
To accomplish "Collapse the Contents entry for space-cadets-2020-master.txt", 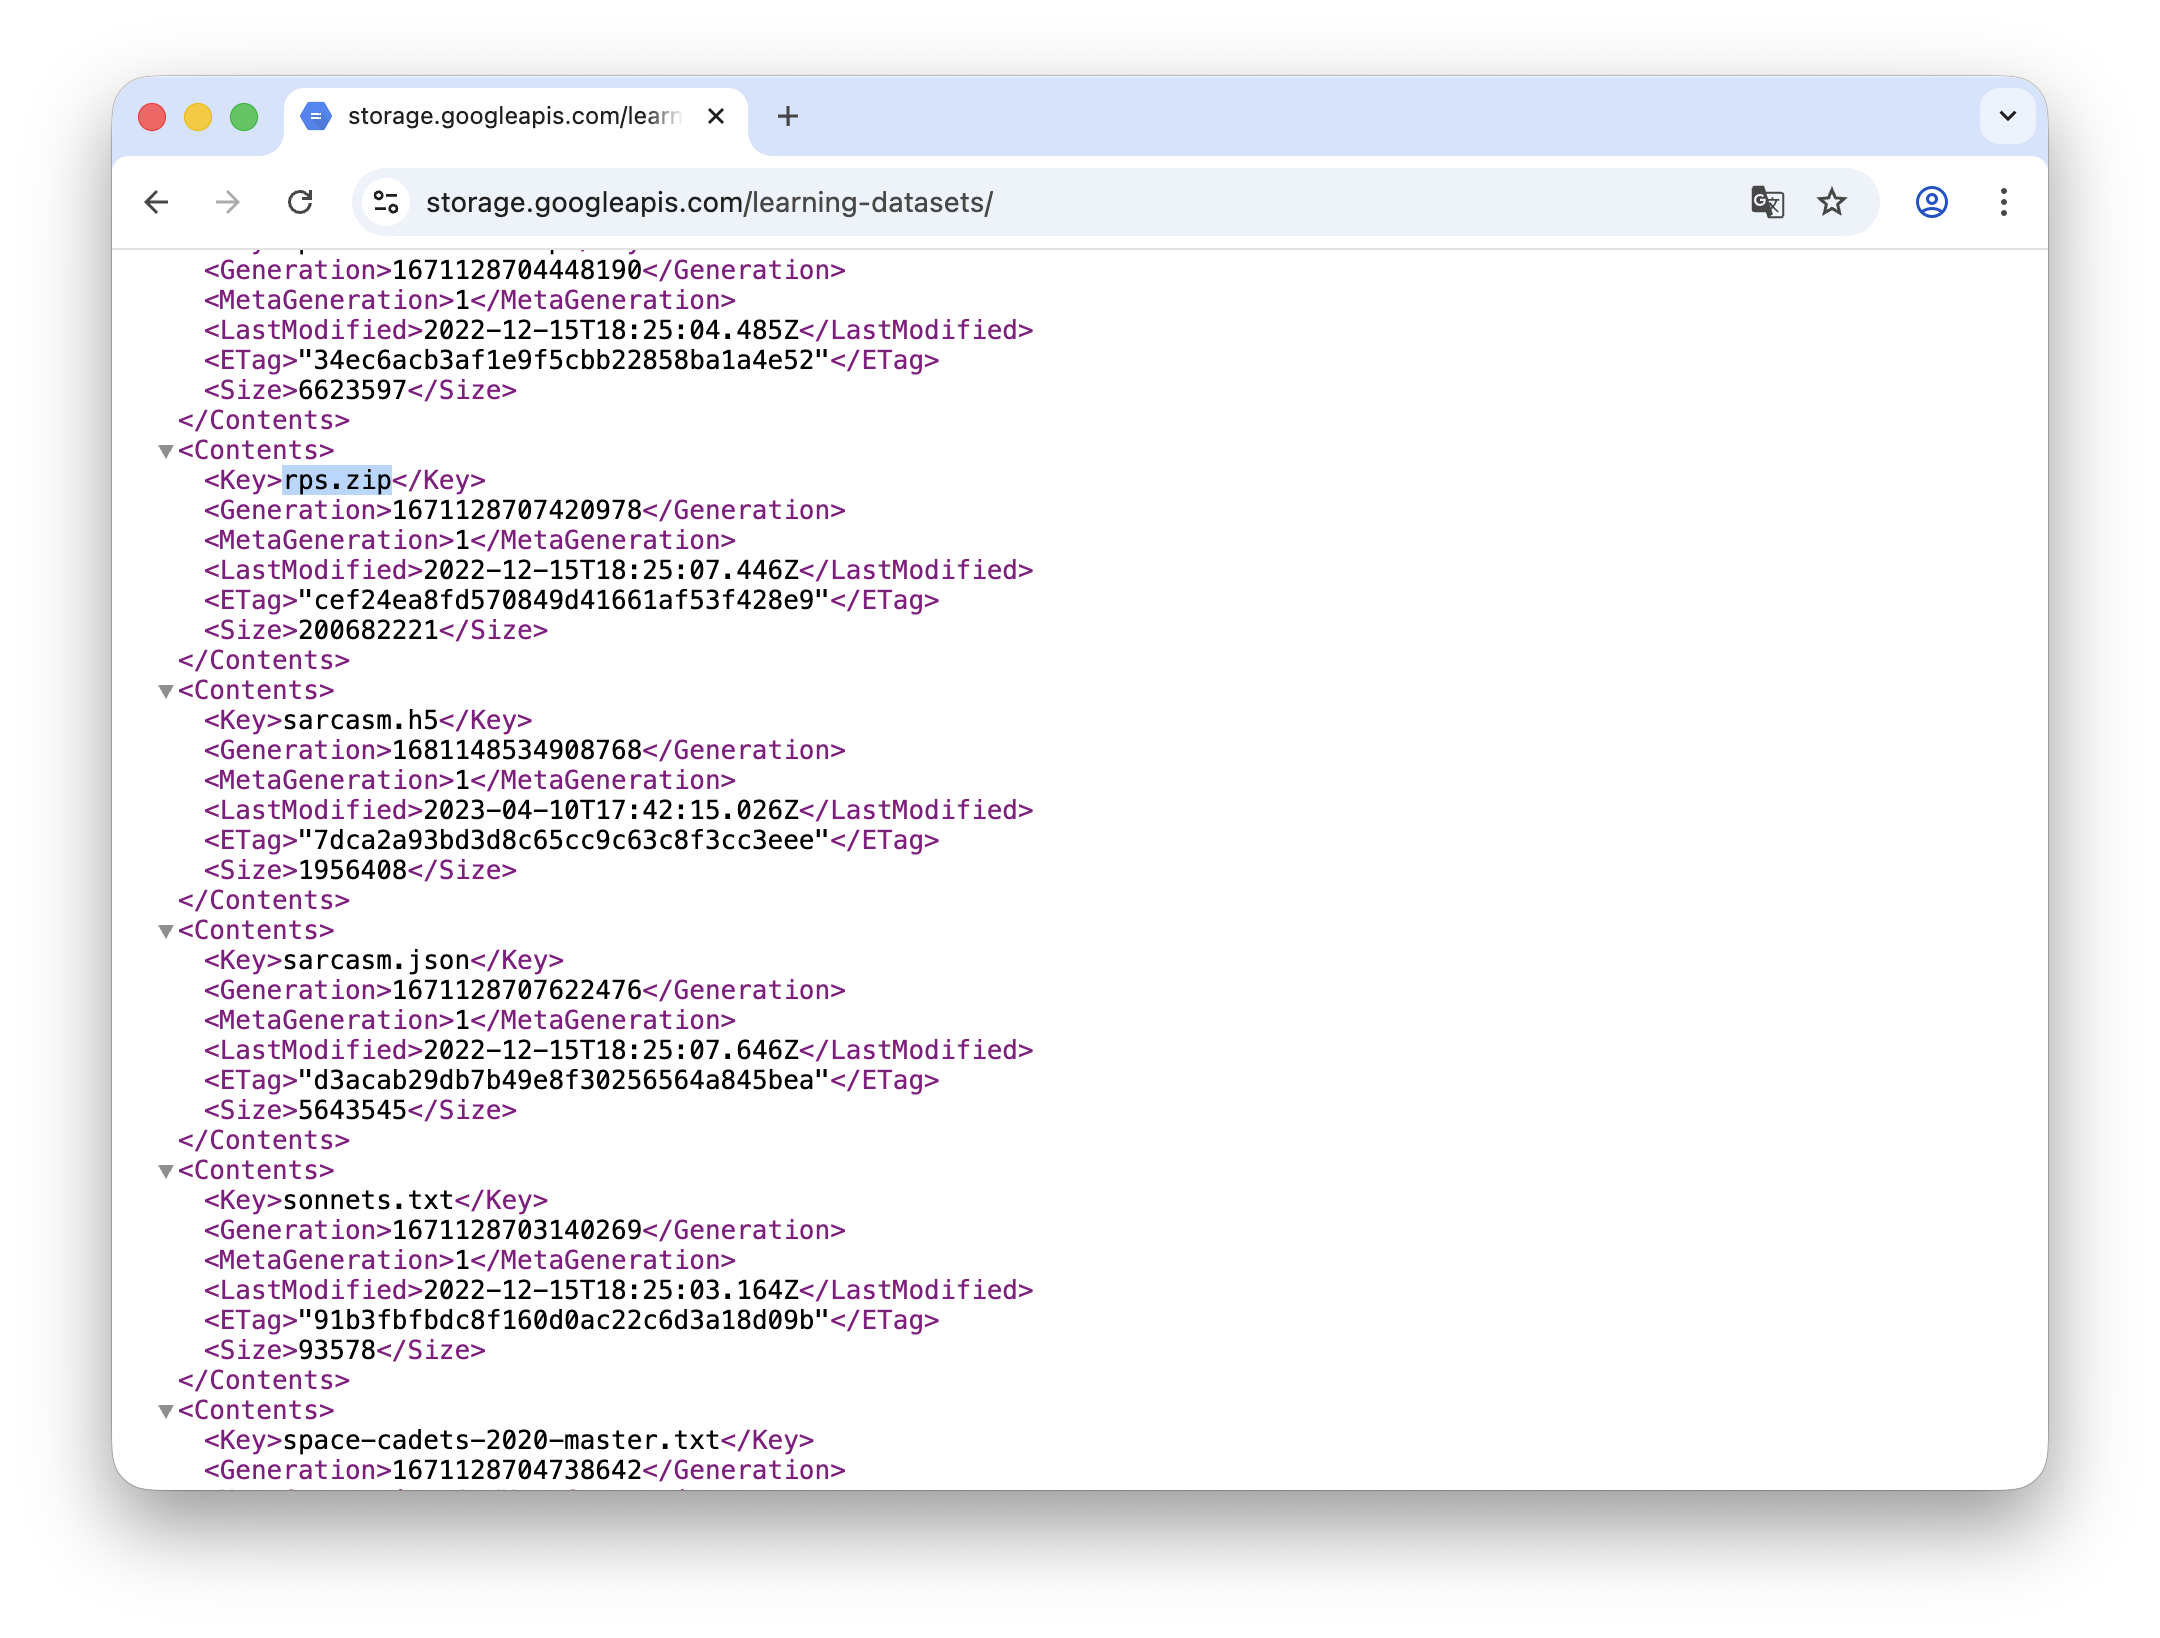I will point(165,1410).
